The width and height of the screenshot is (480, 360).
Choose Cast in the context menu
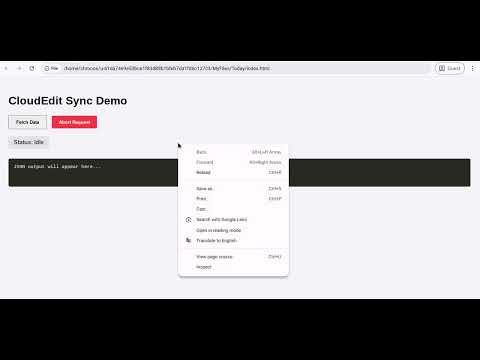[x=233, y=209]
